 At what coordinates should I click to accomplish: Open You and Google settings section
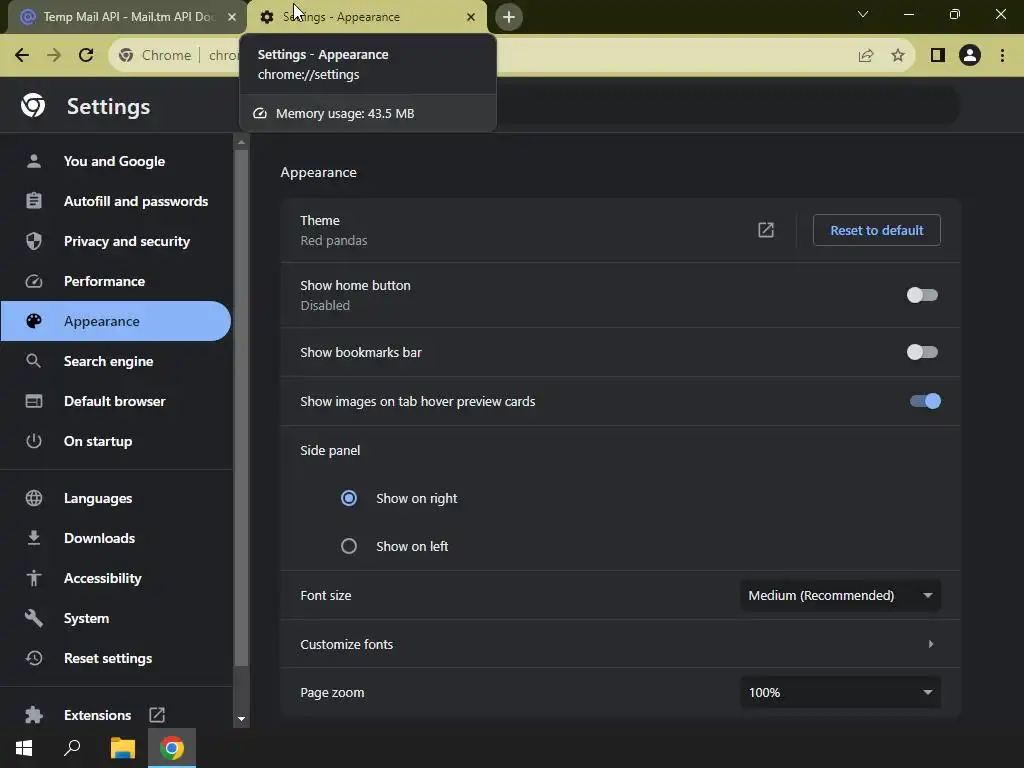click(116, 161)
